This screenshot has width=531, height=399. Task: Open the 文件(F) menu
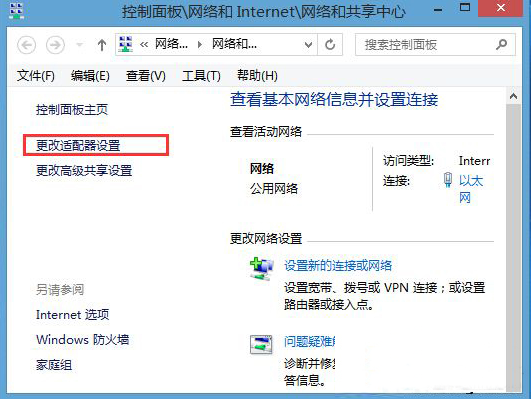tap(36, 76)
